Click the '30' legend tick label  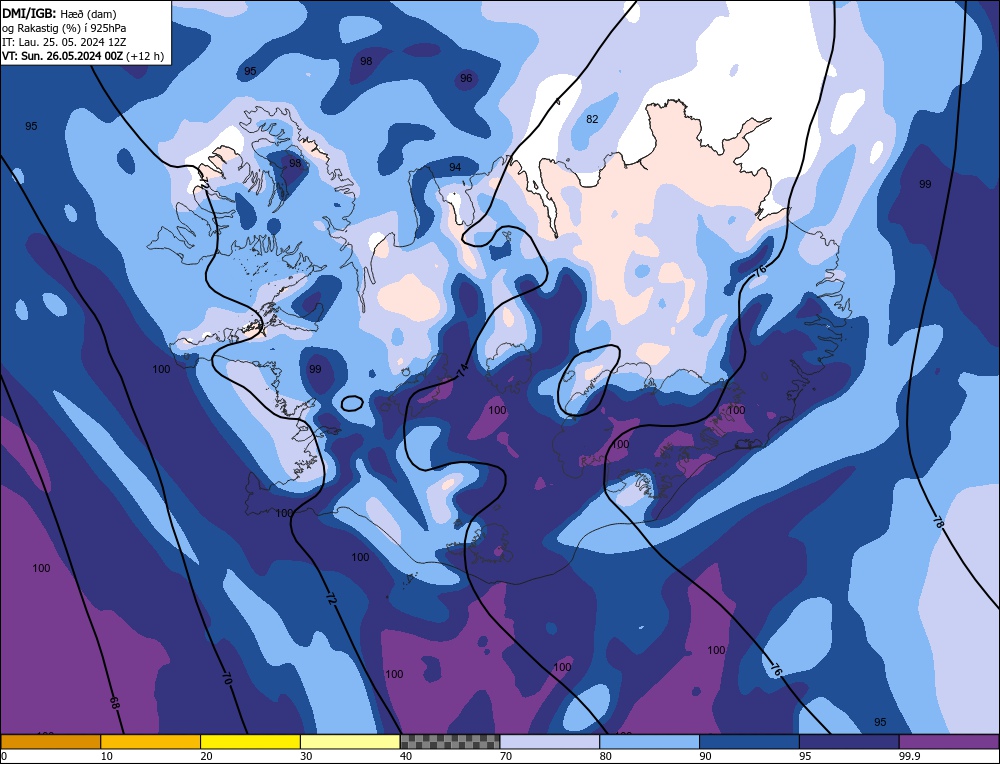[x=306, y=756]
